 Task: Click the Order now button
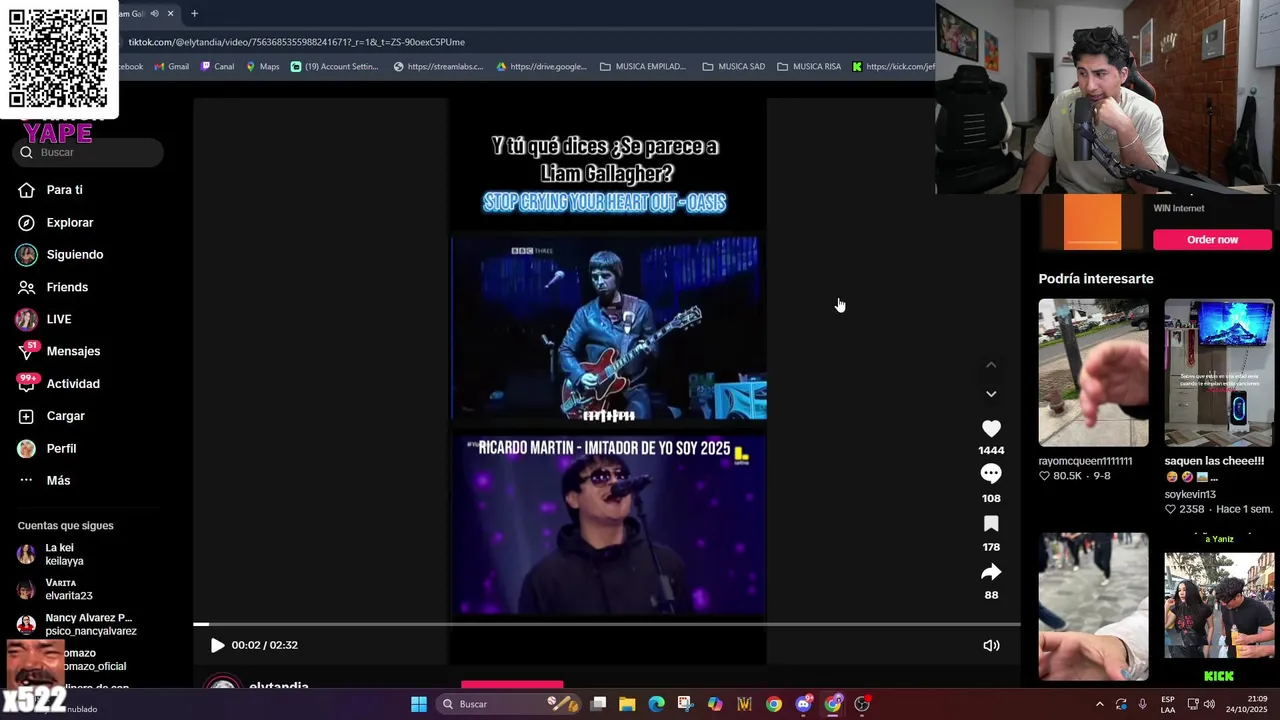coord(1212,239)
